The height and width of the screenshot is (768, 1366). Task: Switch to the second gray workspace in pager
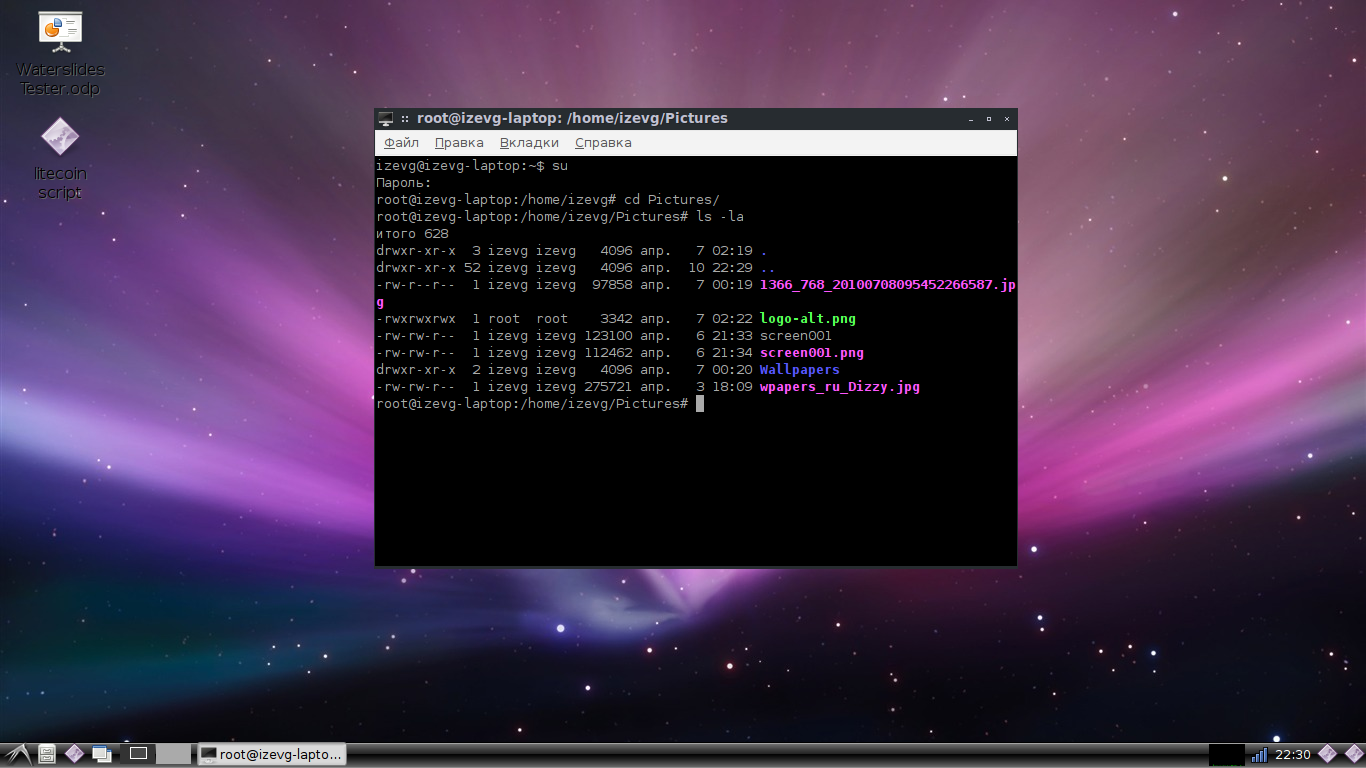pos(174,754)
